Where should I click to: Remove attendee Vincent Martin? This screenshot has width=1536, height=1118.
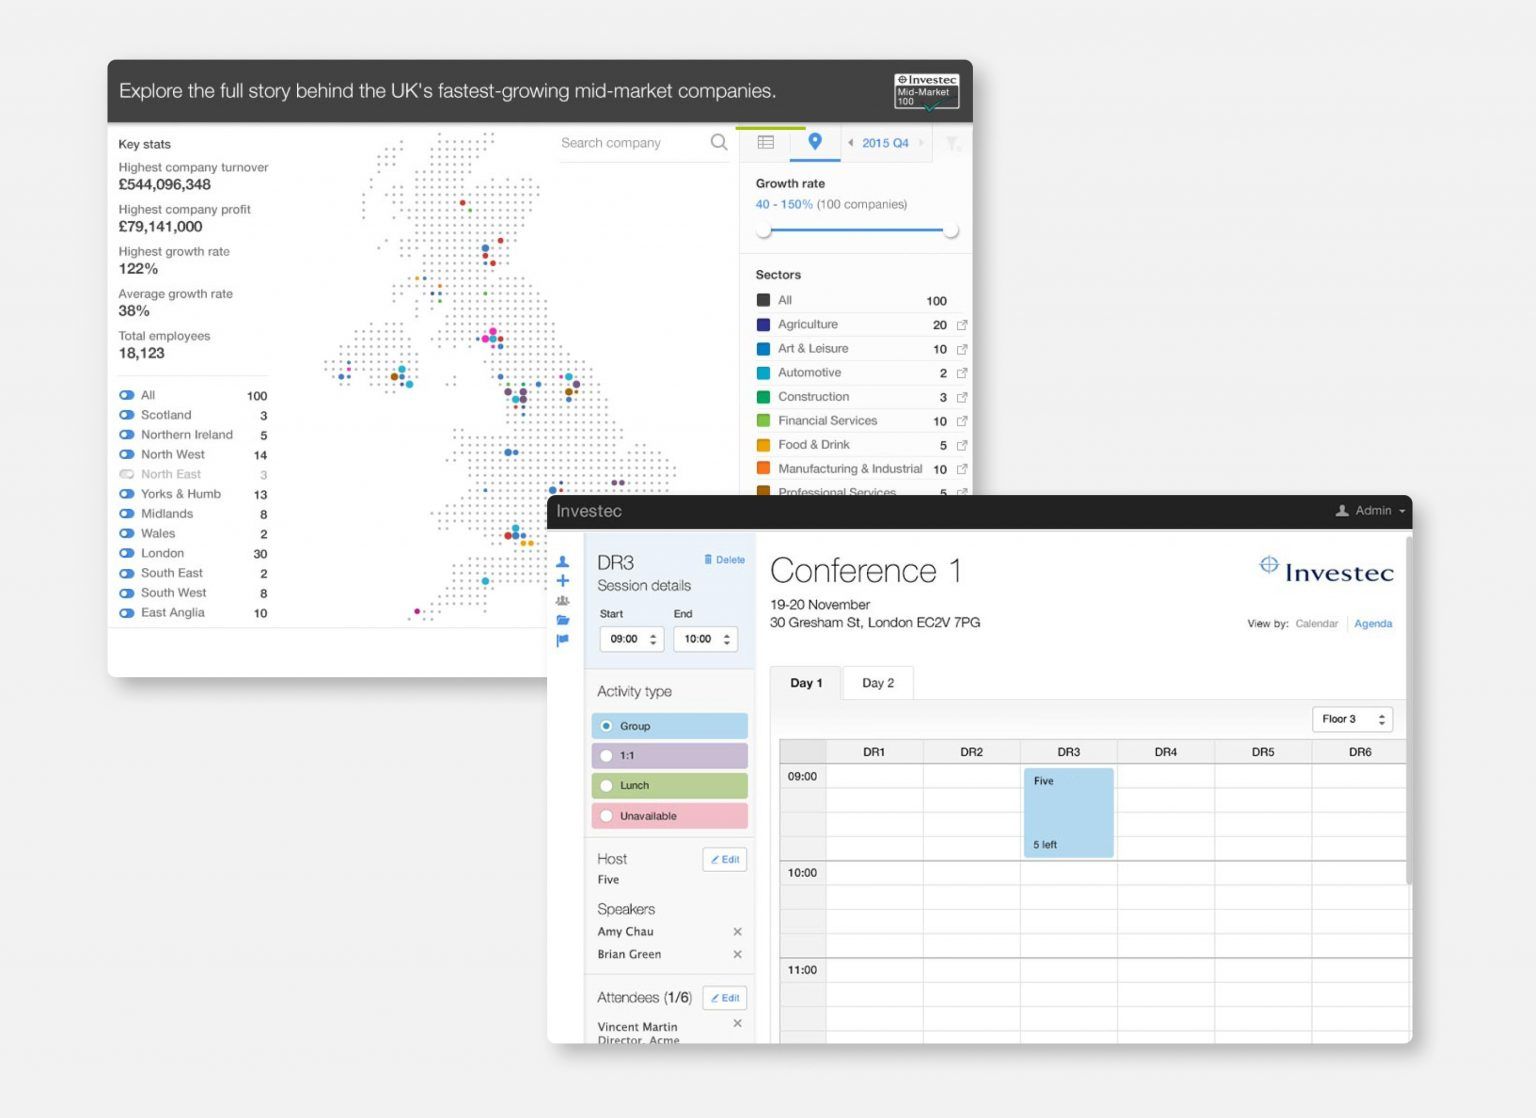(738, 1023)
